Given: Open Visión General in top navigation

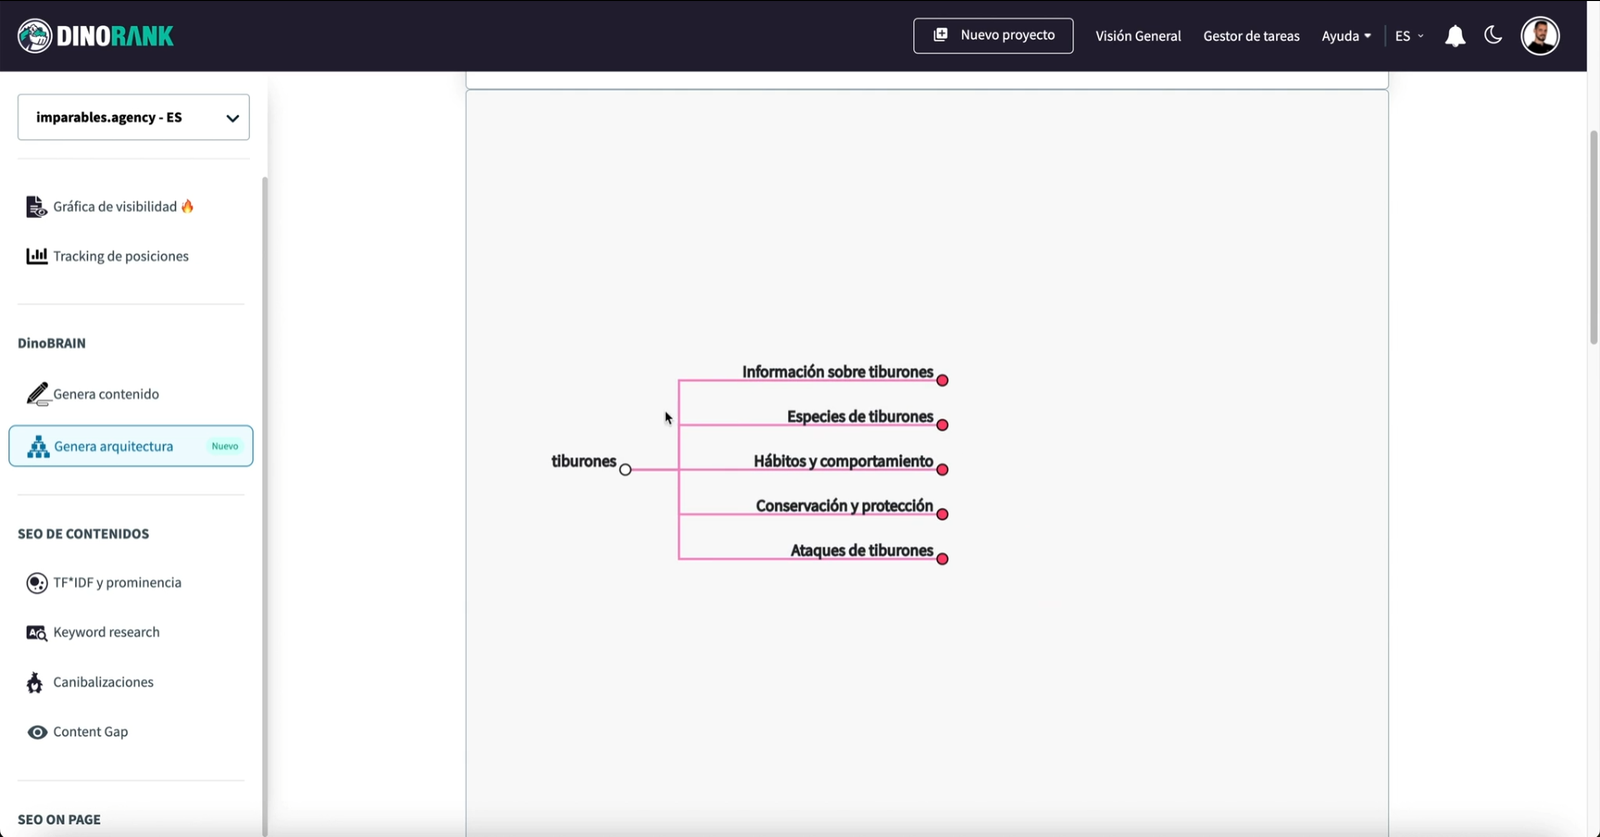Looking at the screenshot, I should click(1138, 36).
